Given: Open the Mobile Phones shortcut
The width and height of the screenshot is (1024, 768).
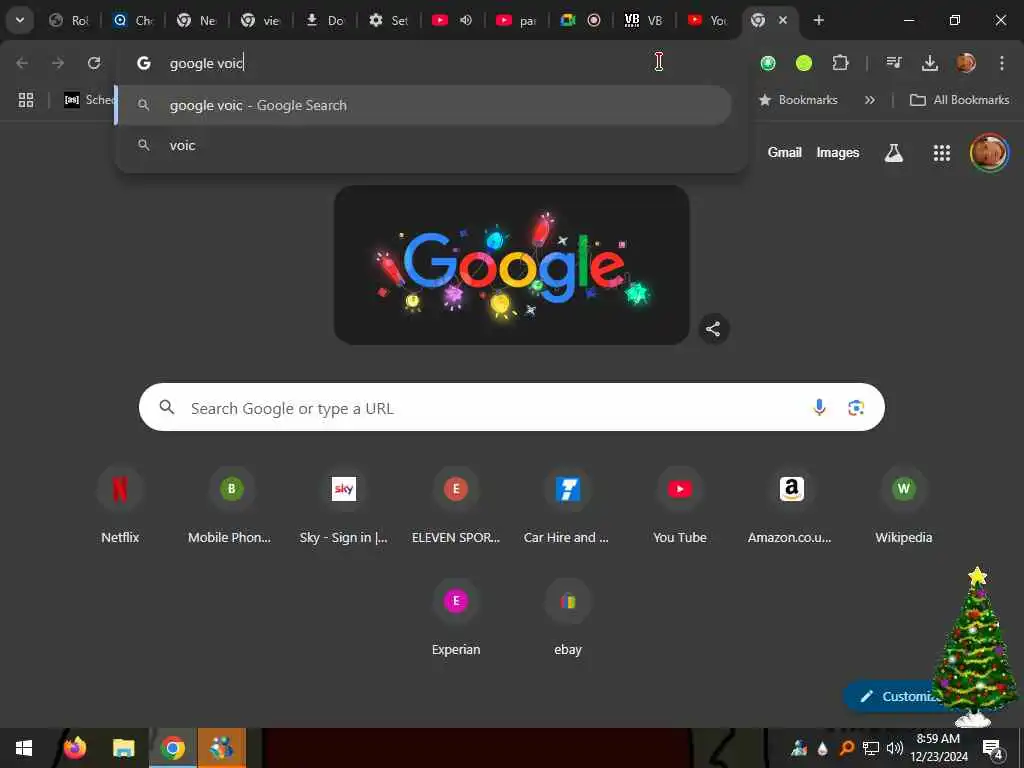Looking at the screenshot, I should (231, 506).
